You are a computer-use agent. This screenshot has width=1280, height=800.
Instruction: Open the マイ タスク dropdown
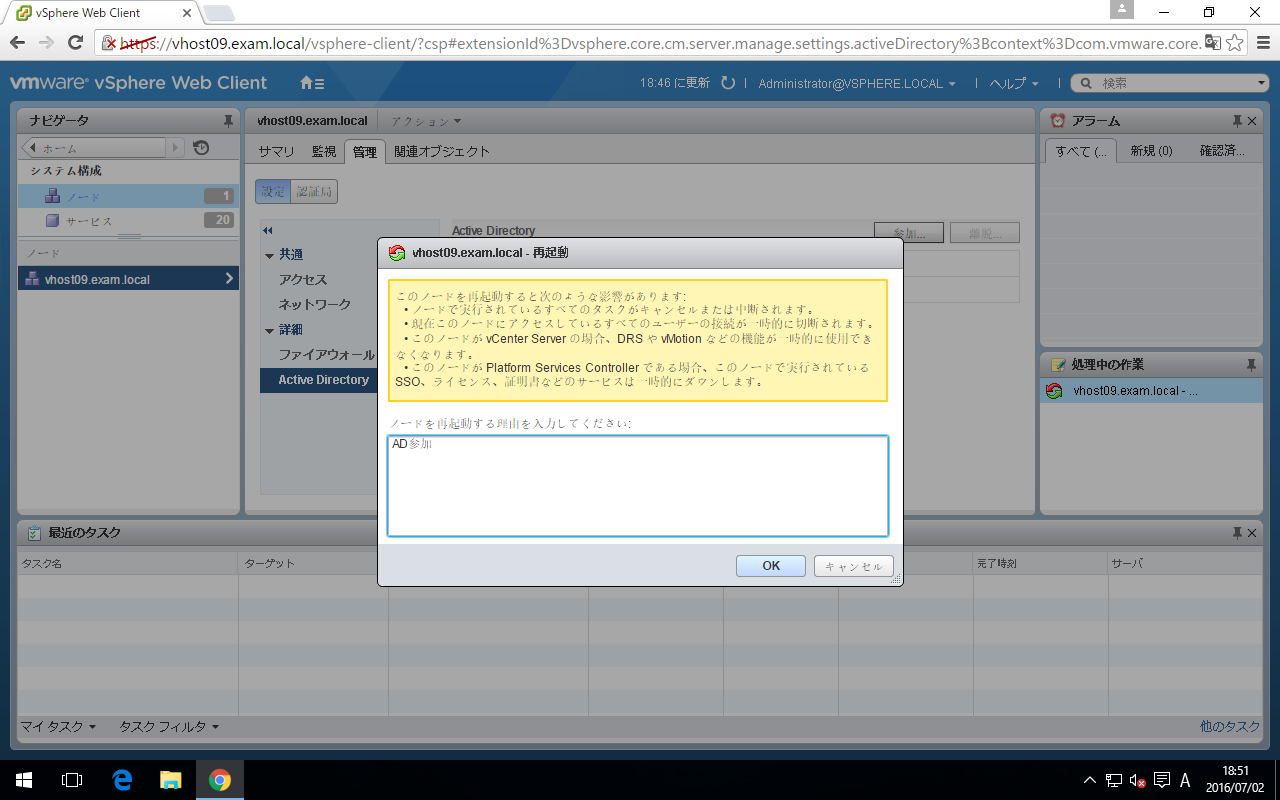[x=58, y=726]
